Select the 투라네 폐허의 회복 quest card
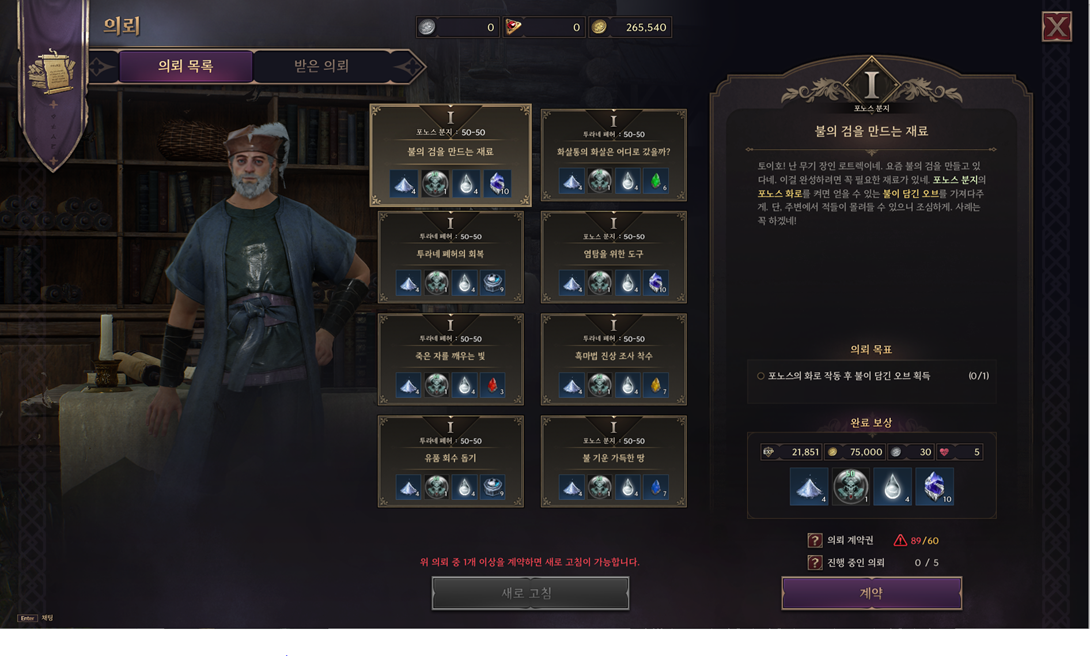The width and height of the screenshot is (1090, 656). click(x=450, y=257)
